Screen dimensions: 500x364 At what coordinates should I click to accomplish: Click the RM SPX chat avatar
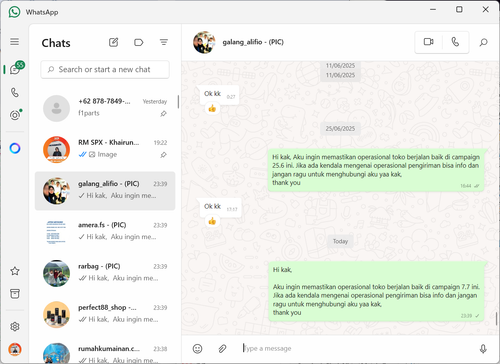56,149
